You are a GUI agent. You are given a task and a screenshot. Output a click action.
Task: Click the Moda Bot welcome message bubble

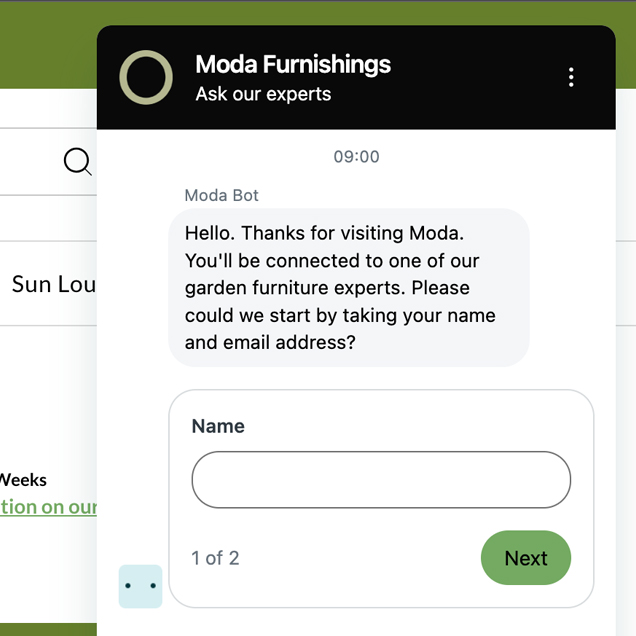[349, 288]
